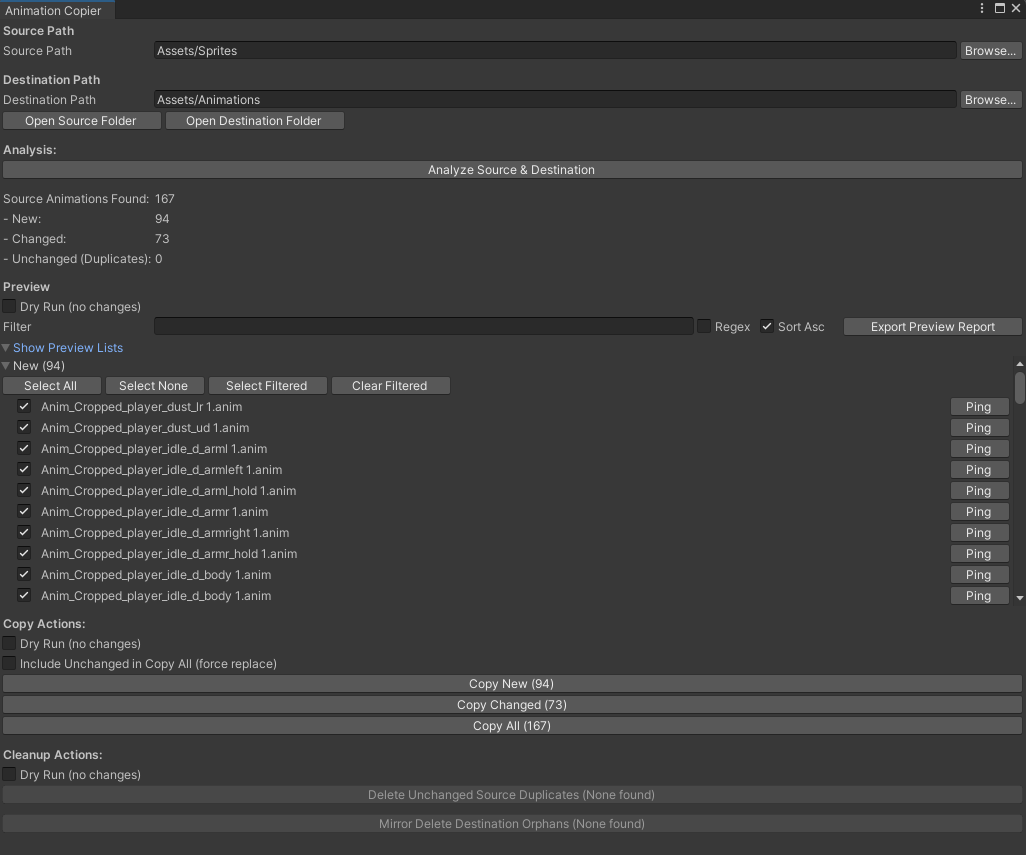
Task: Enable Include Unchanged in Copy All
Action: [9, 663]
